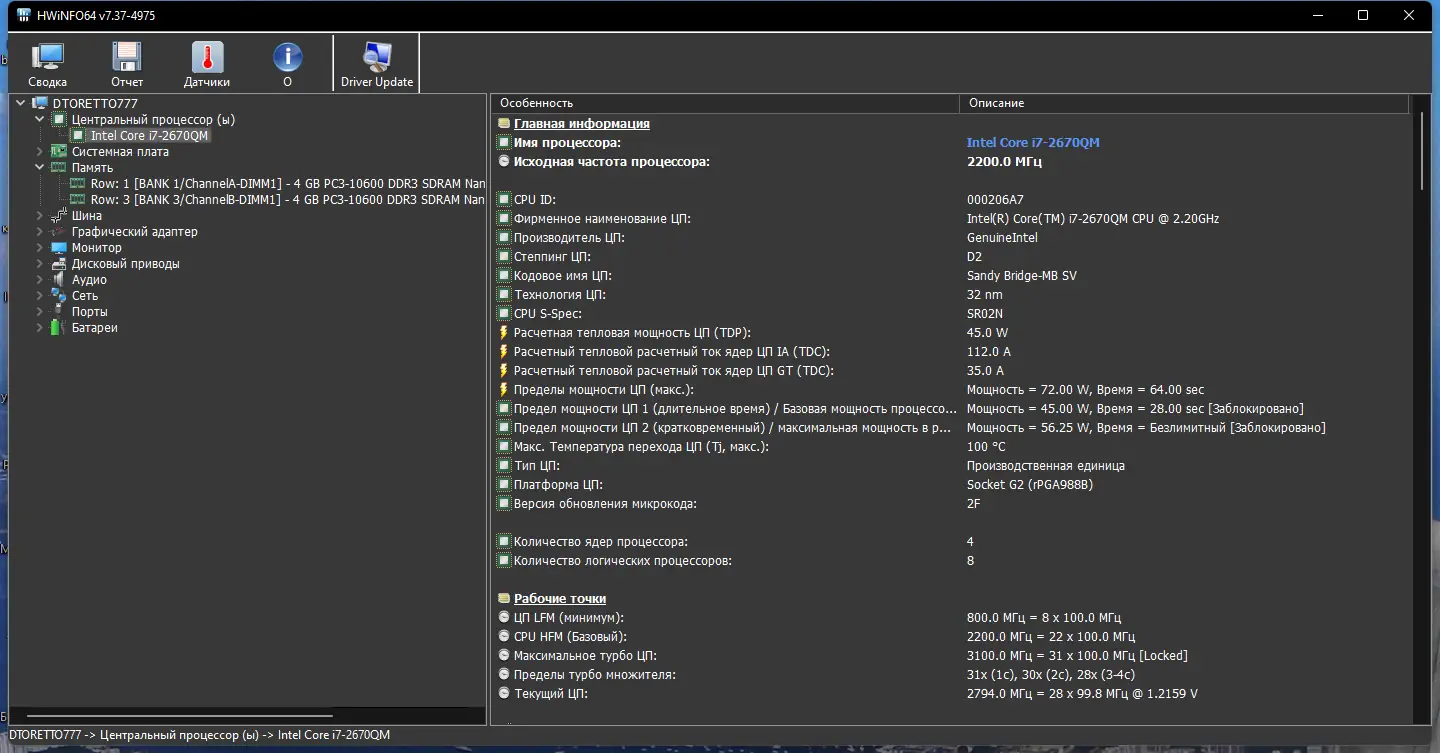Expand the Монитор branch
This screenshot has height=753, width=1440.
point(40,247)
